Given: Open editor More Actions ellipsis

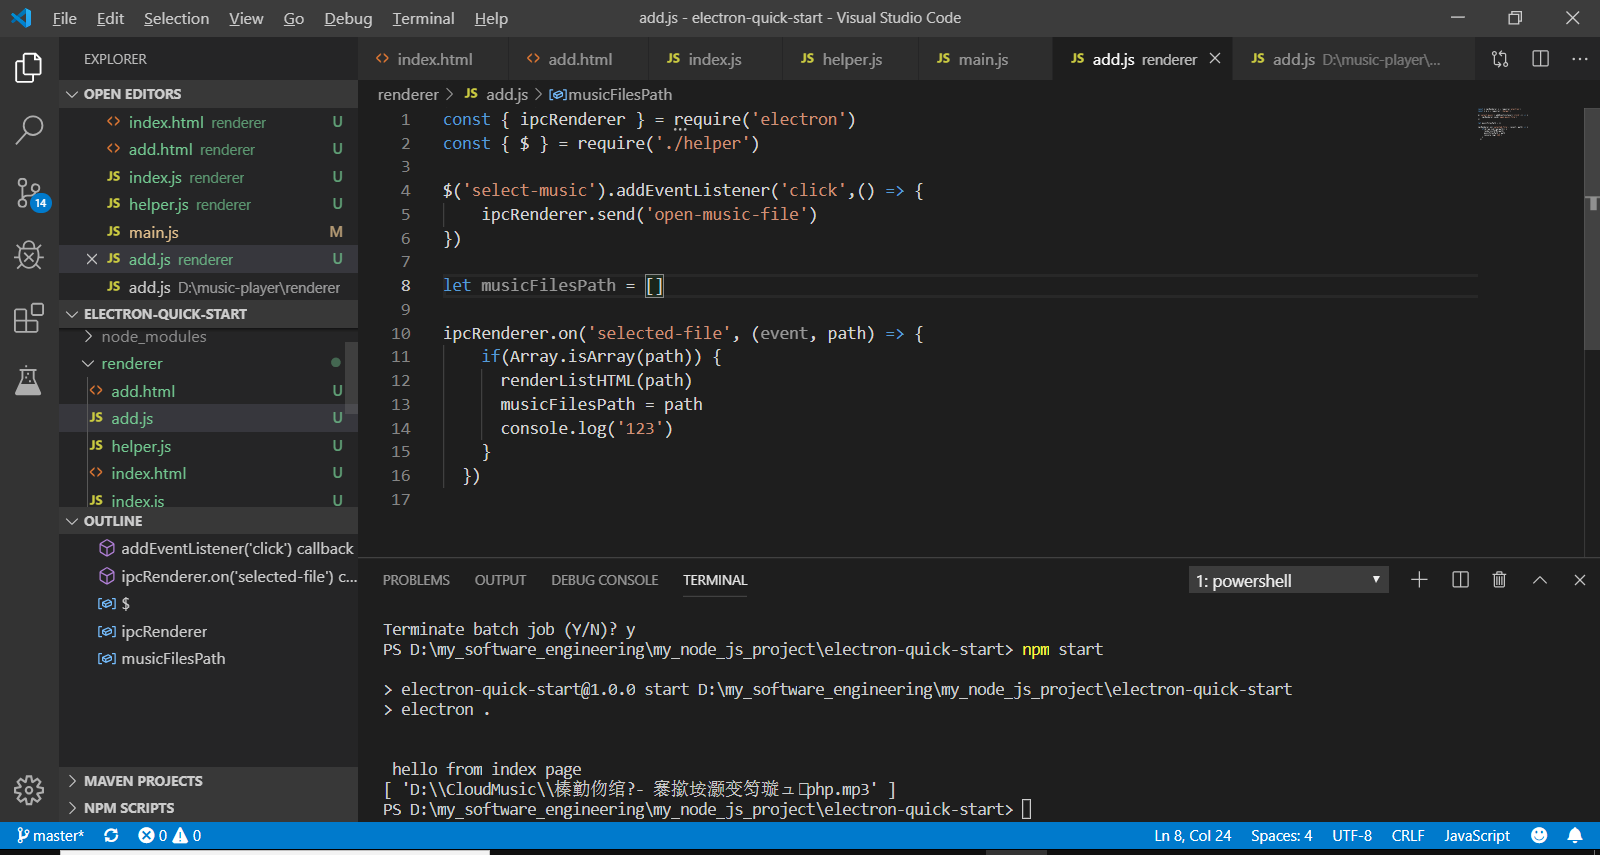Looking at the screenshot, I should 1580,59.
